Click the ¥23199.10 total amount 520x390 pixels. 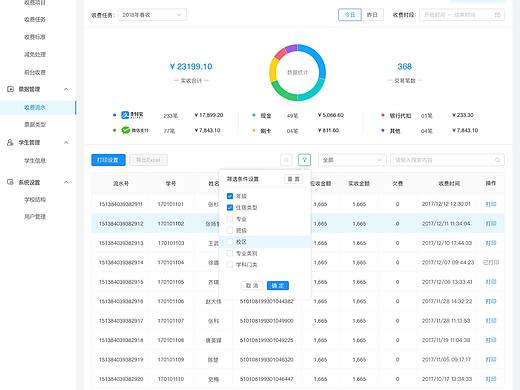tap(191, 67)
